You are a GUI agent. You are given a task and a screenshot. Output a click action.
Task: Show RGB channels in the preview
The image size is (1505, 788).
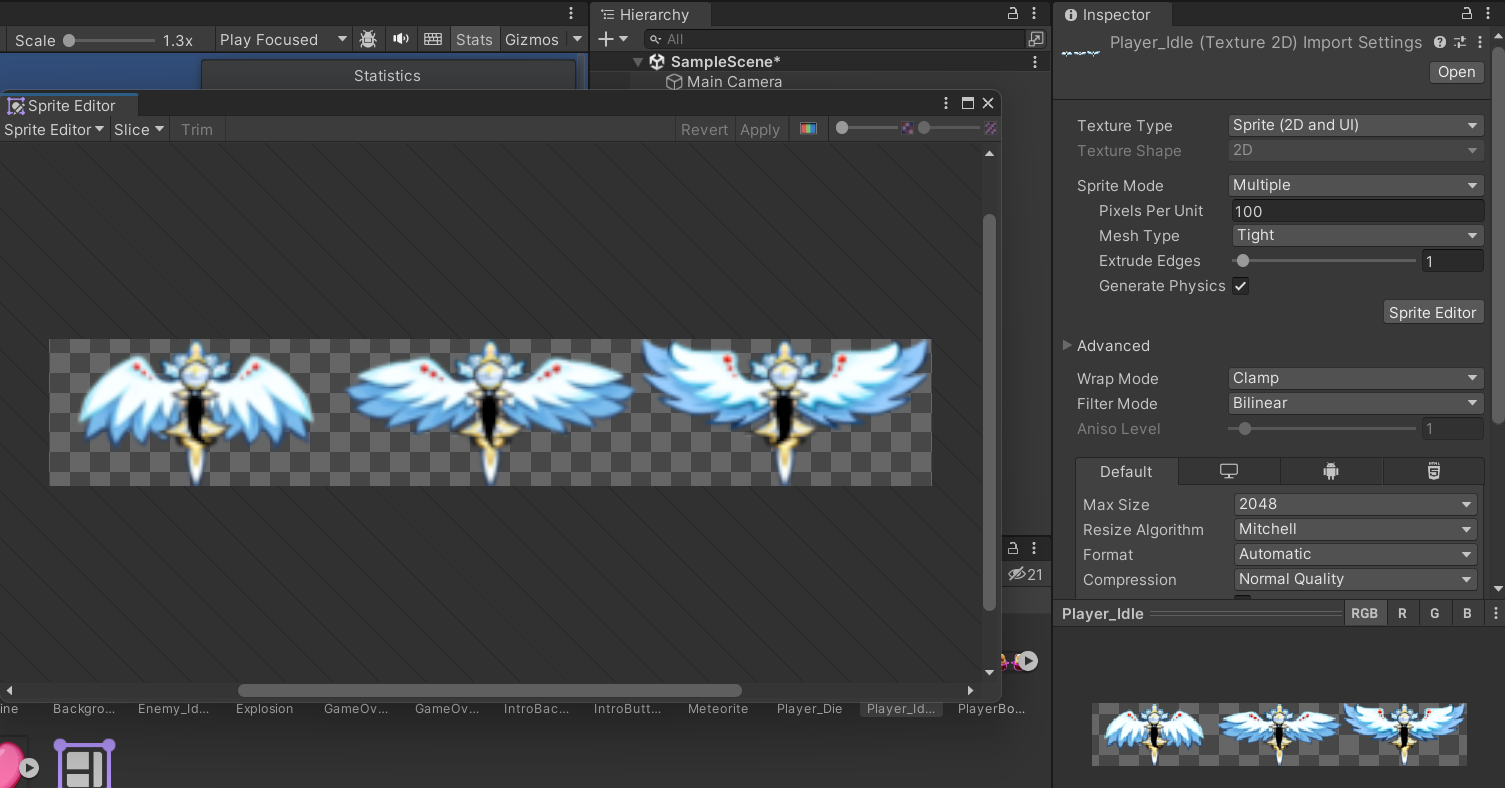click(x=1364, y=613)
